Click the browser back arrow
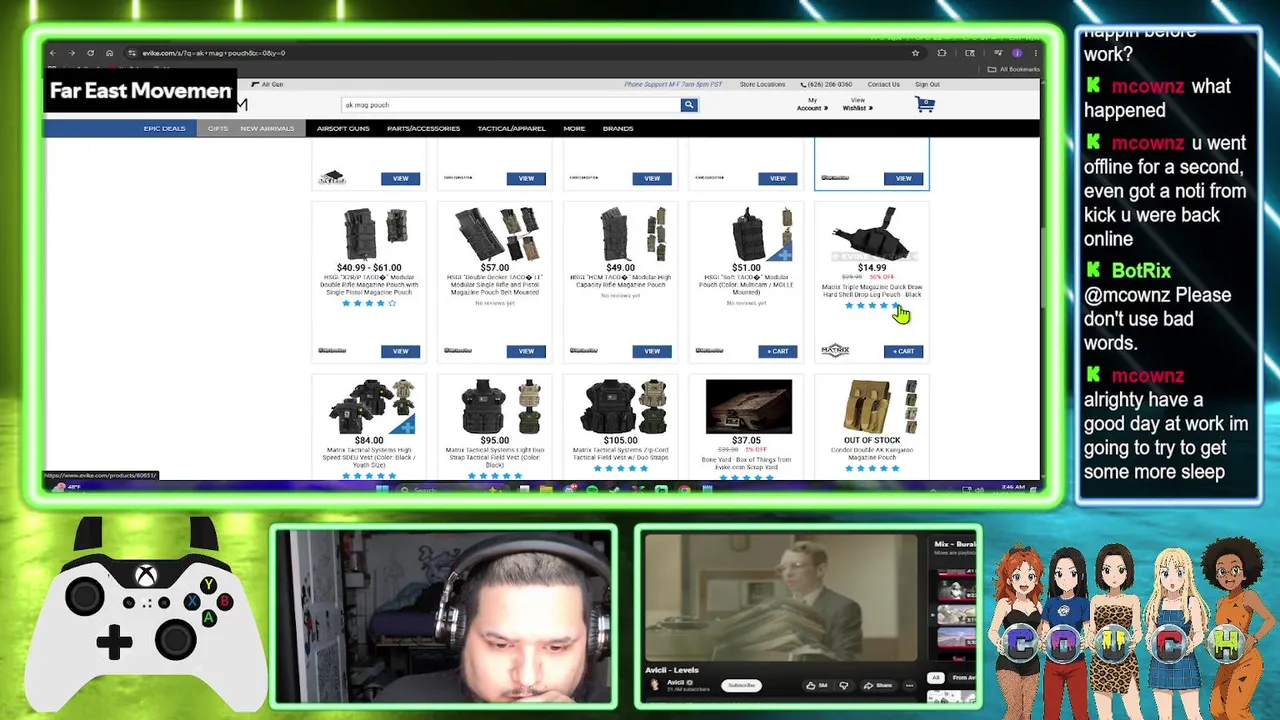Viewport: 1280px width, 720px height. tap(53, 53)
